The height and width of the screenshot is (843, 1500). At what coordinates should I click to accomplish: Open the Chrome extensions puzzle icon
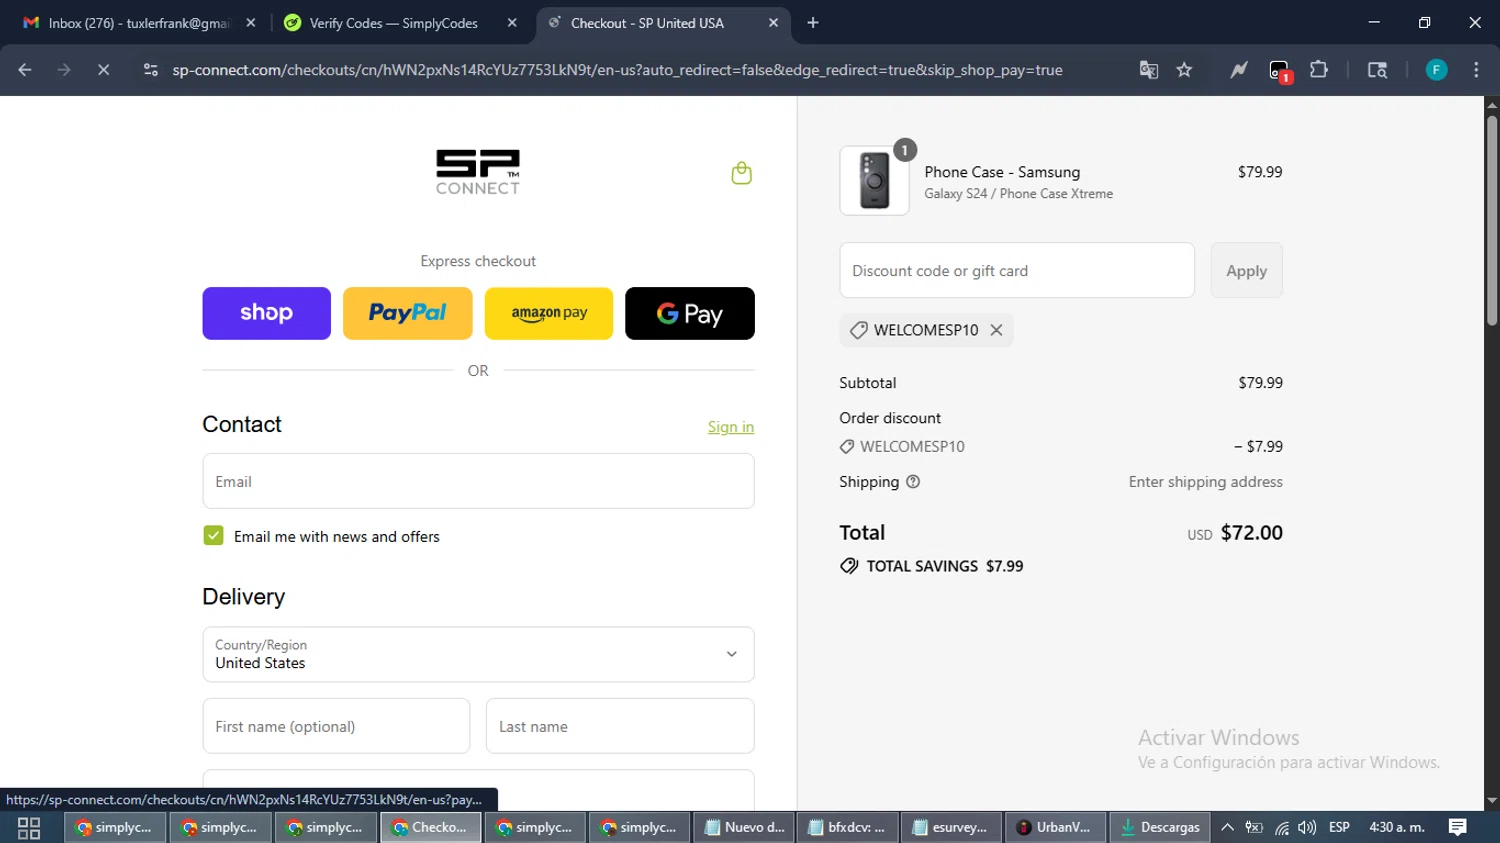1319,70
